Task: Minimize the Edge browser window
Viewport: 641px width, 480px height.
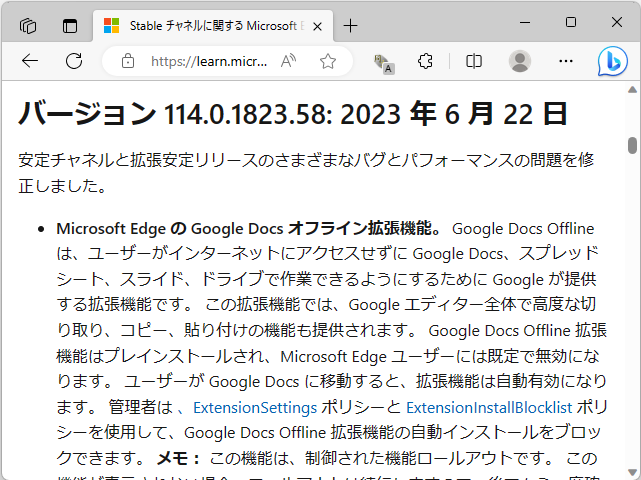Action: [x=525, y=22]
